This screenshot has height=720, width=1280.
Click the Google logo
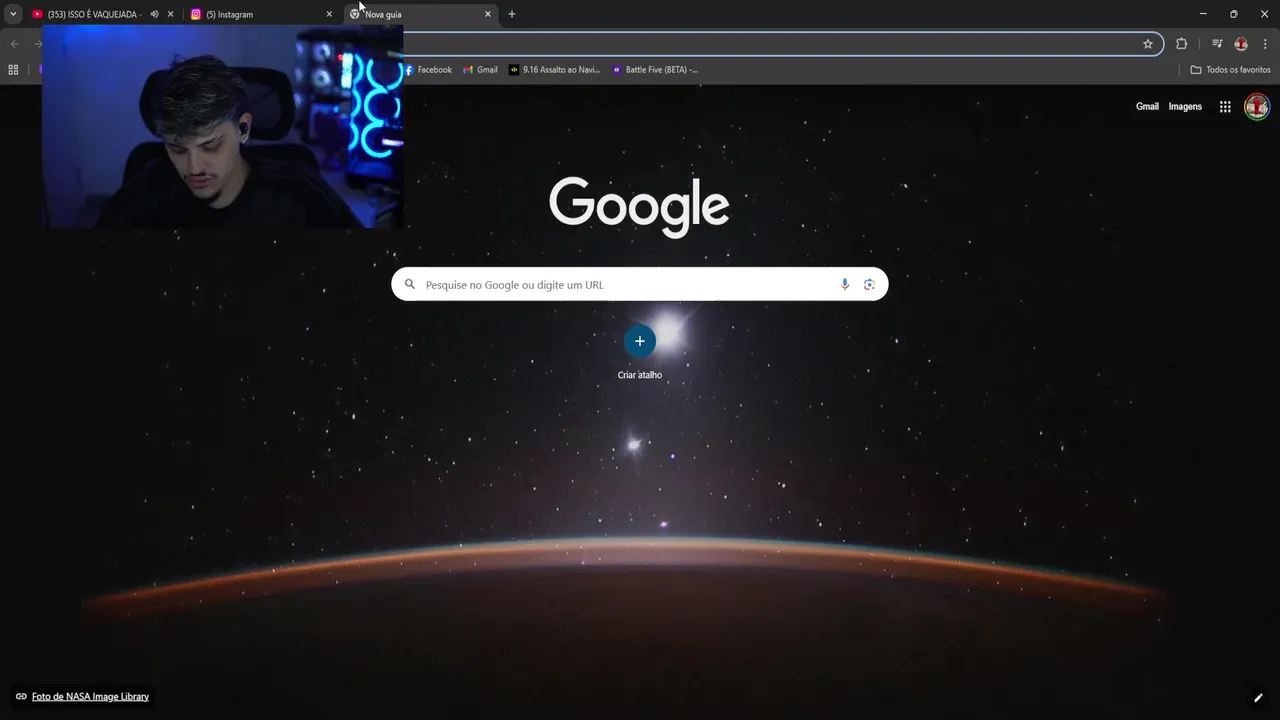point(639,207)
